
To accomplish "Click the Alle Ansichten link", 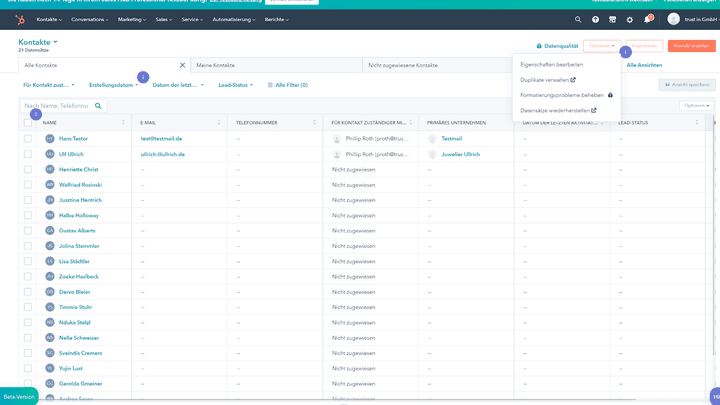I will [644, 65].
